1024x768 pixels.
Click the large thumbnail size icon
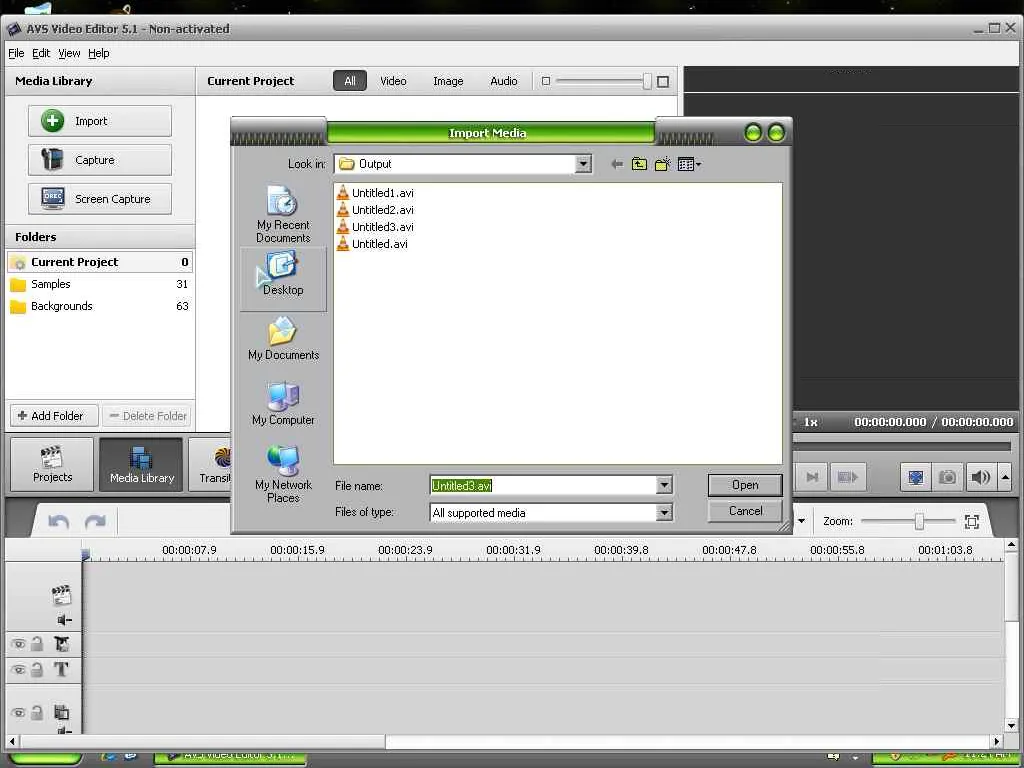(663, 82)
